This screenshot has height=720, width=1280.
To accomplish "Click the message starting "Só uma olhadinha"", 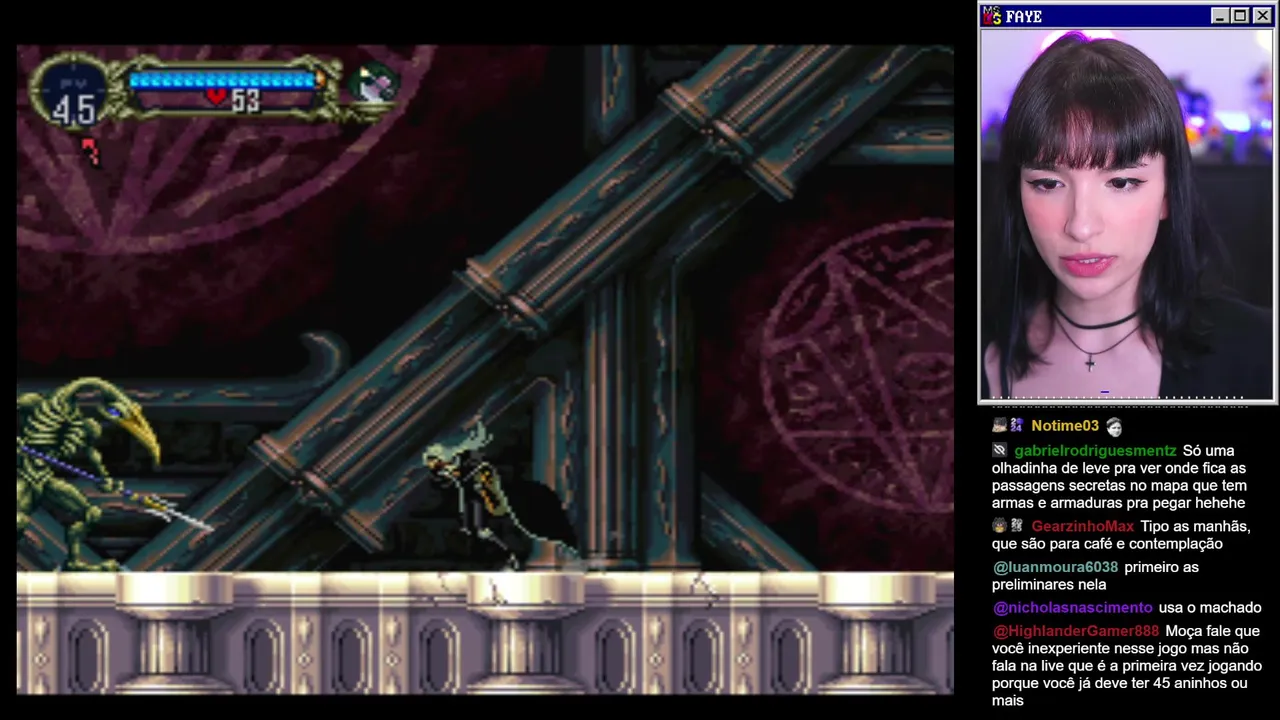I will click(1120, 477).
